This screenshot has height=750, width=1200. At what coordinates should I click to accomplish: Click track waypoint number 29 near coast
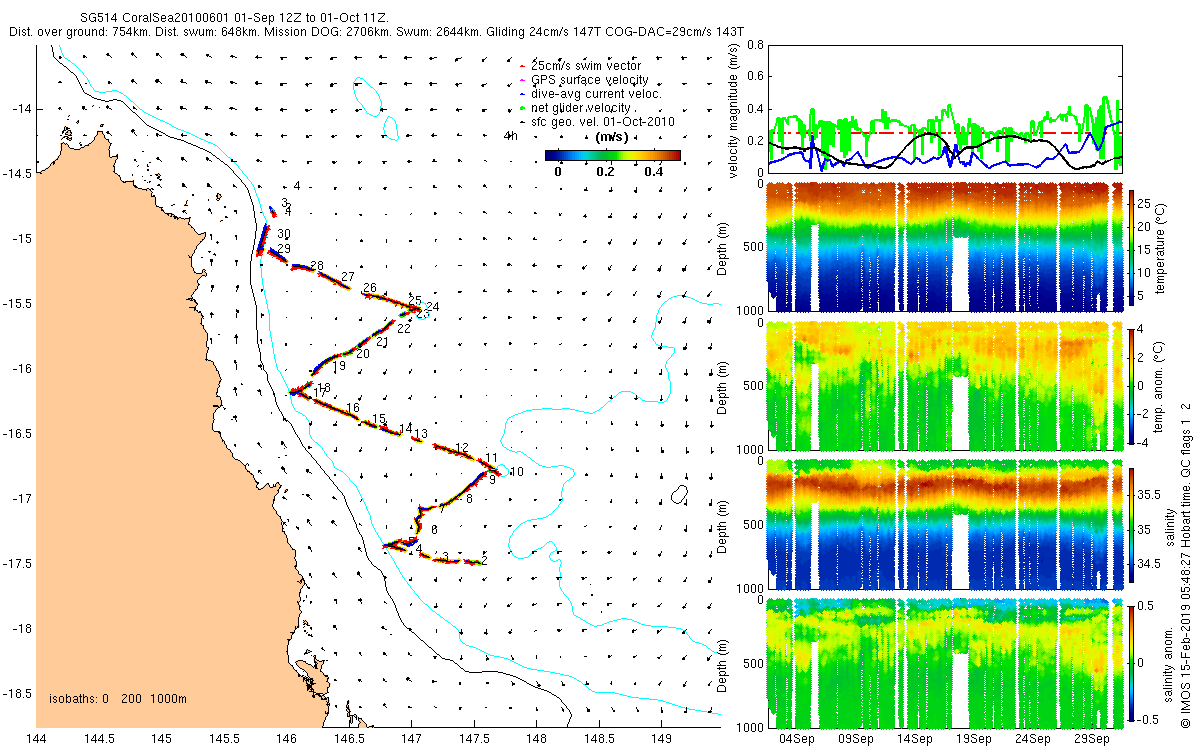coord(284,248)
